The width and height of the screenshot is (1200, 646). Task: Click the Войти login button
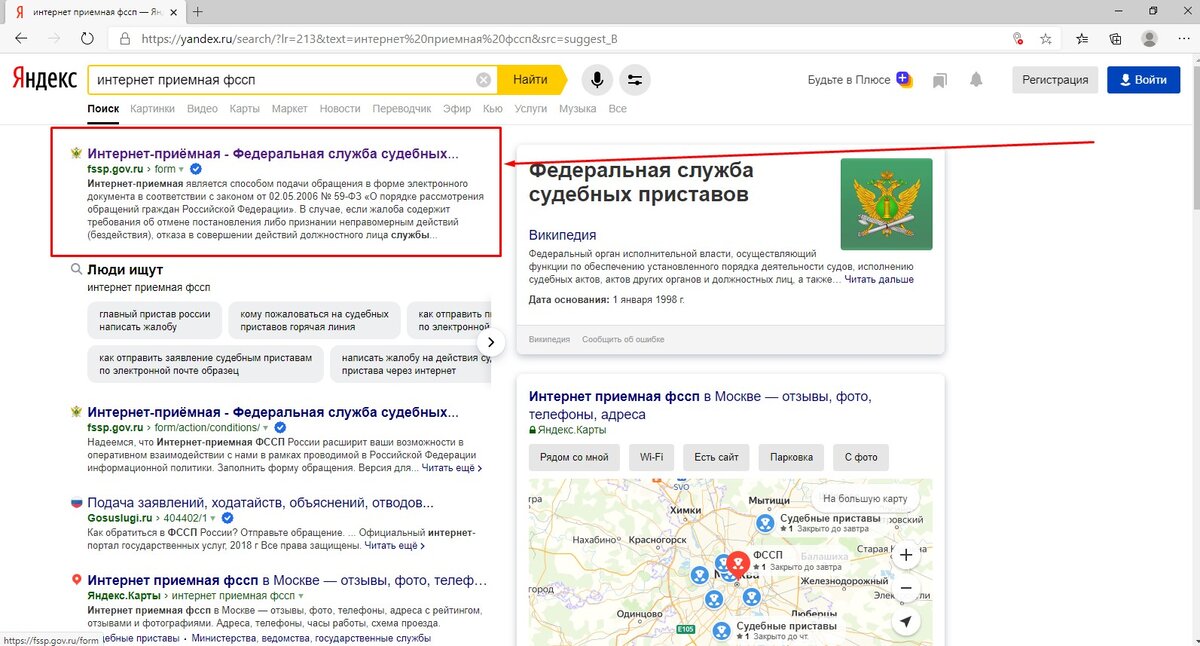coord(1143,80)
